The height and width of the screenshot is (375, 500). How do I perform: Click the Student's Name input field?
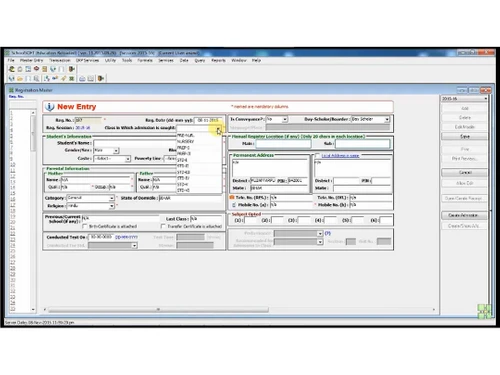pyautogui.click(x=135, y=143)
